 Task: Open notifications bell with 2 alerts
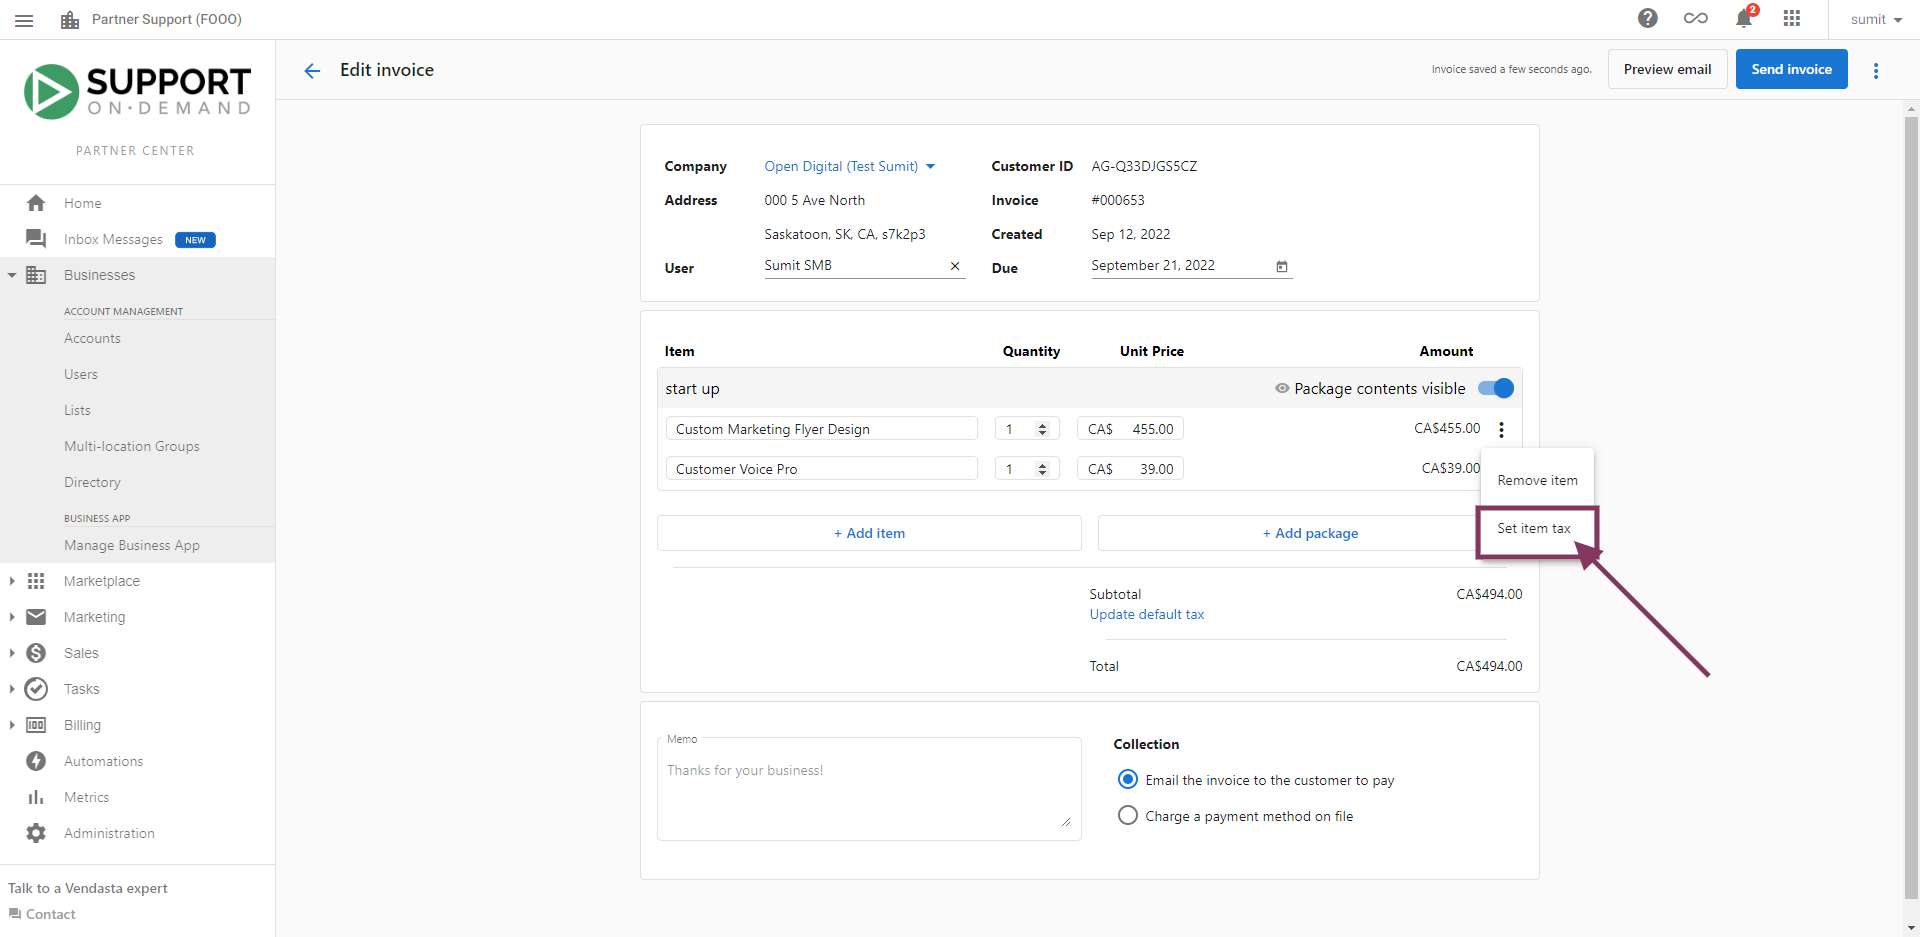tap(1744, 18)
